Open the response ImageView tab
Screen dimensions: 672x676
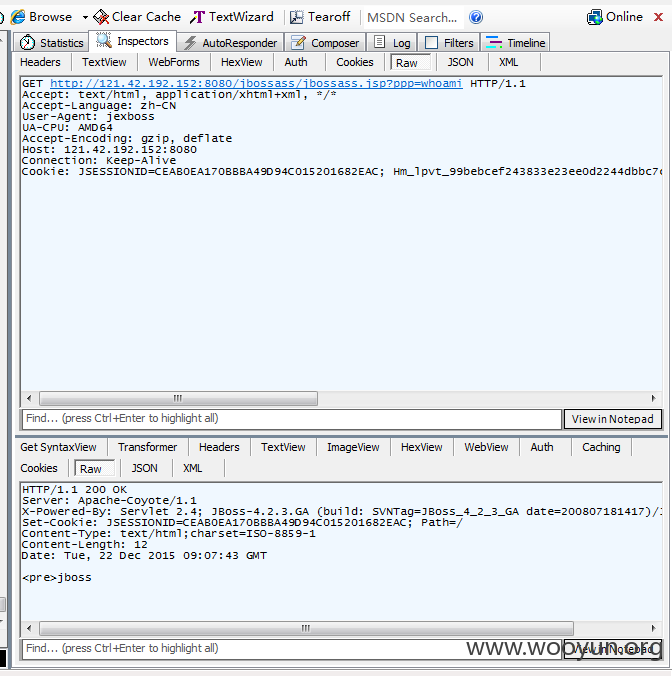point(353,448)
